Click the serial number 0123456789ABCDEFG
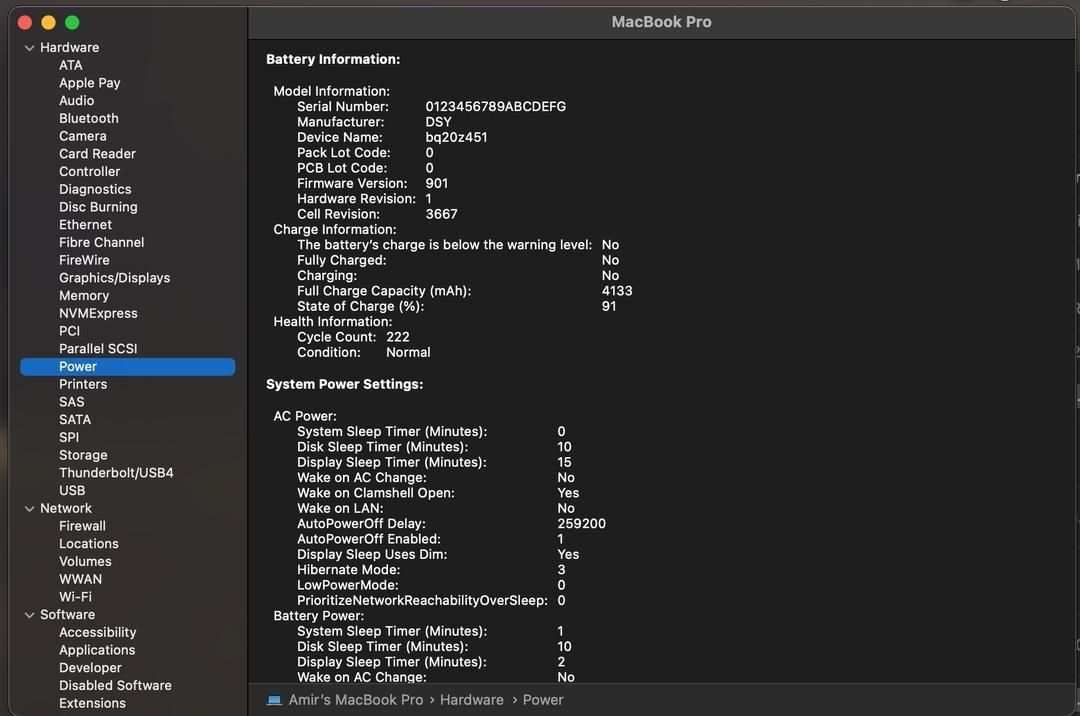The image size is (1080, 716). coord(496,107)
